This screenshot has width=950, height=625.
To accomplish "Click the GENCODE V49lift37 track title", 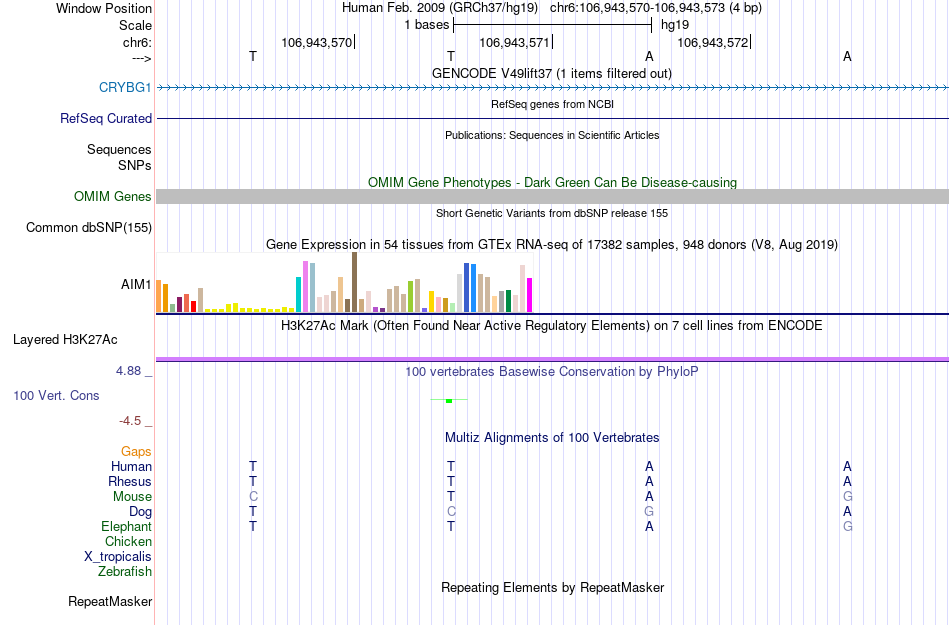I will pyautogui.click(x=552, y=73).
